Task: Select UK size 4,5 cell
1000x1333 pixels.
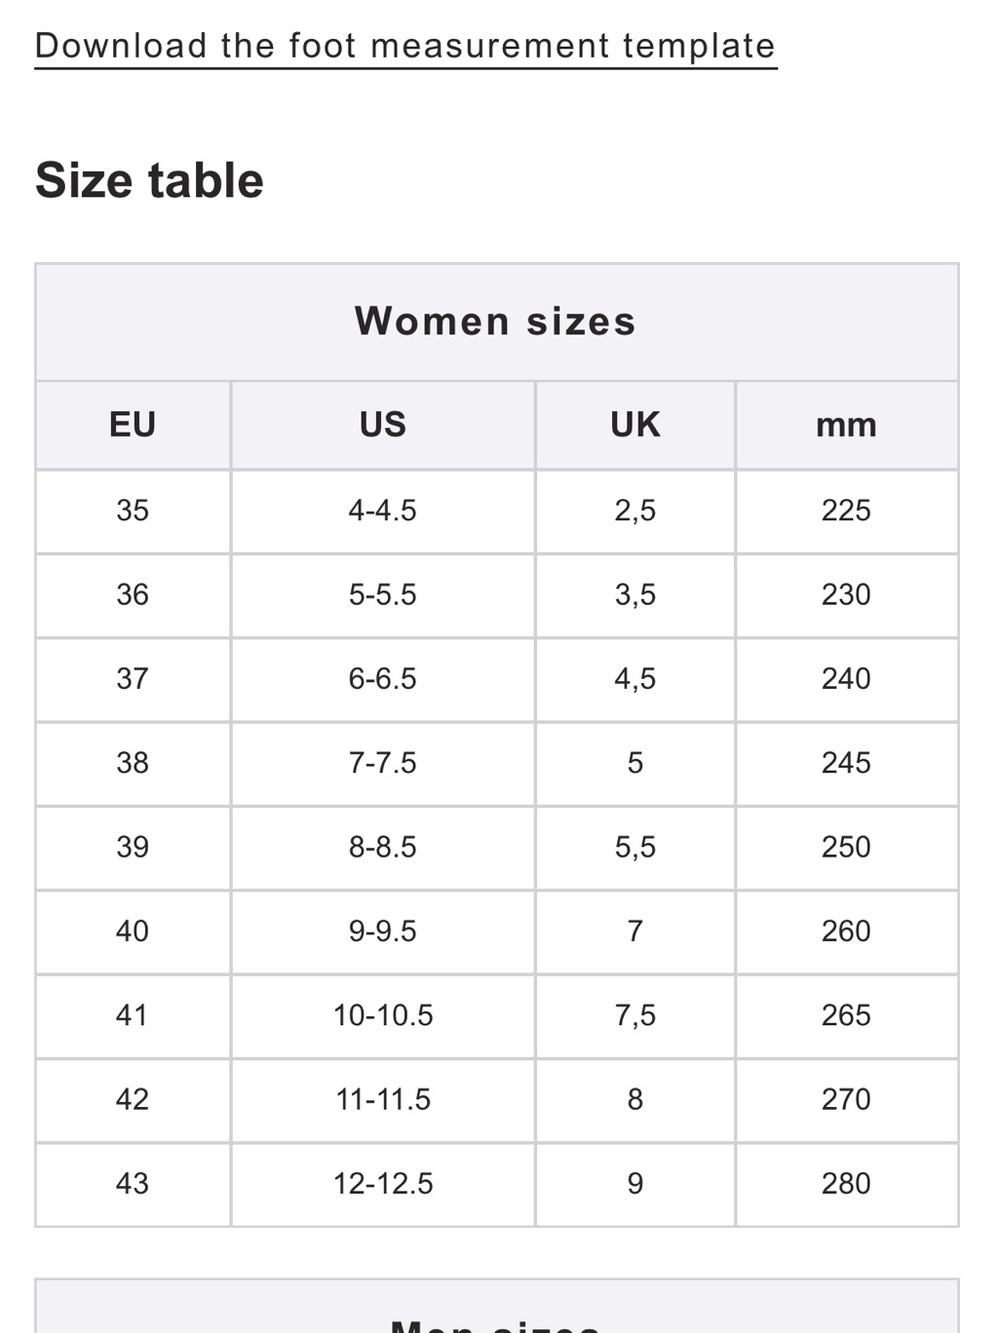Action: coord(635,679)
